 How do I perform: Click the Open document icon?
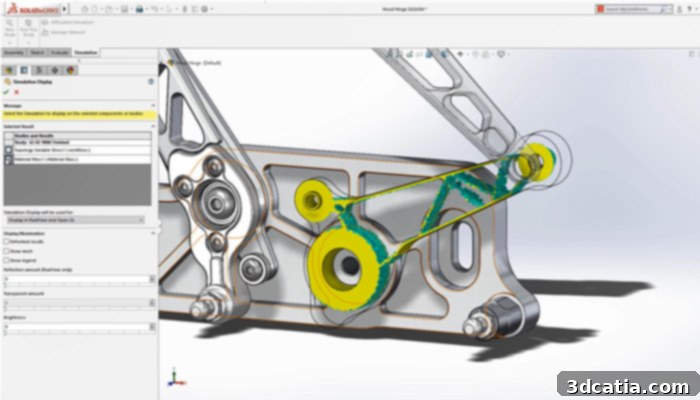(x=109, y=8)
